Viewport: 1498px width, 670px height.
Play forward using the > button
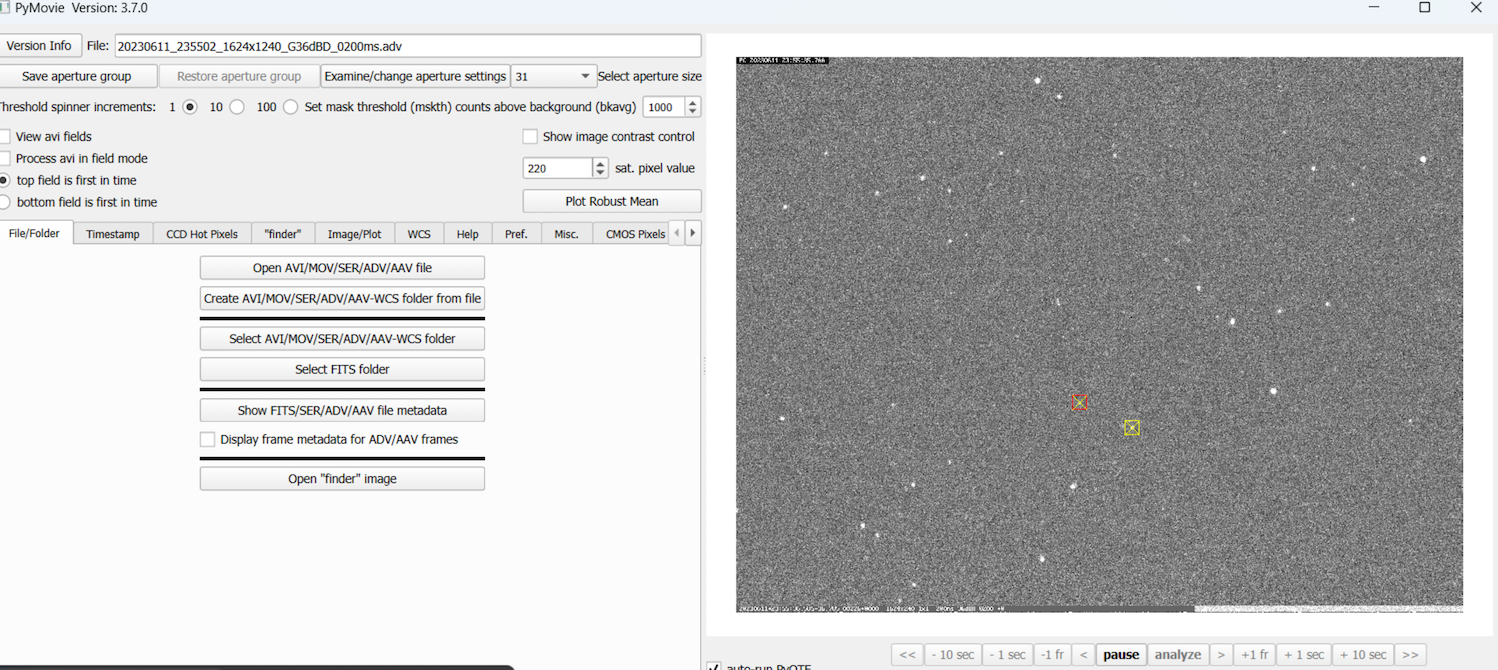click(x=1220, y=654)
